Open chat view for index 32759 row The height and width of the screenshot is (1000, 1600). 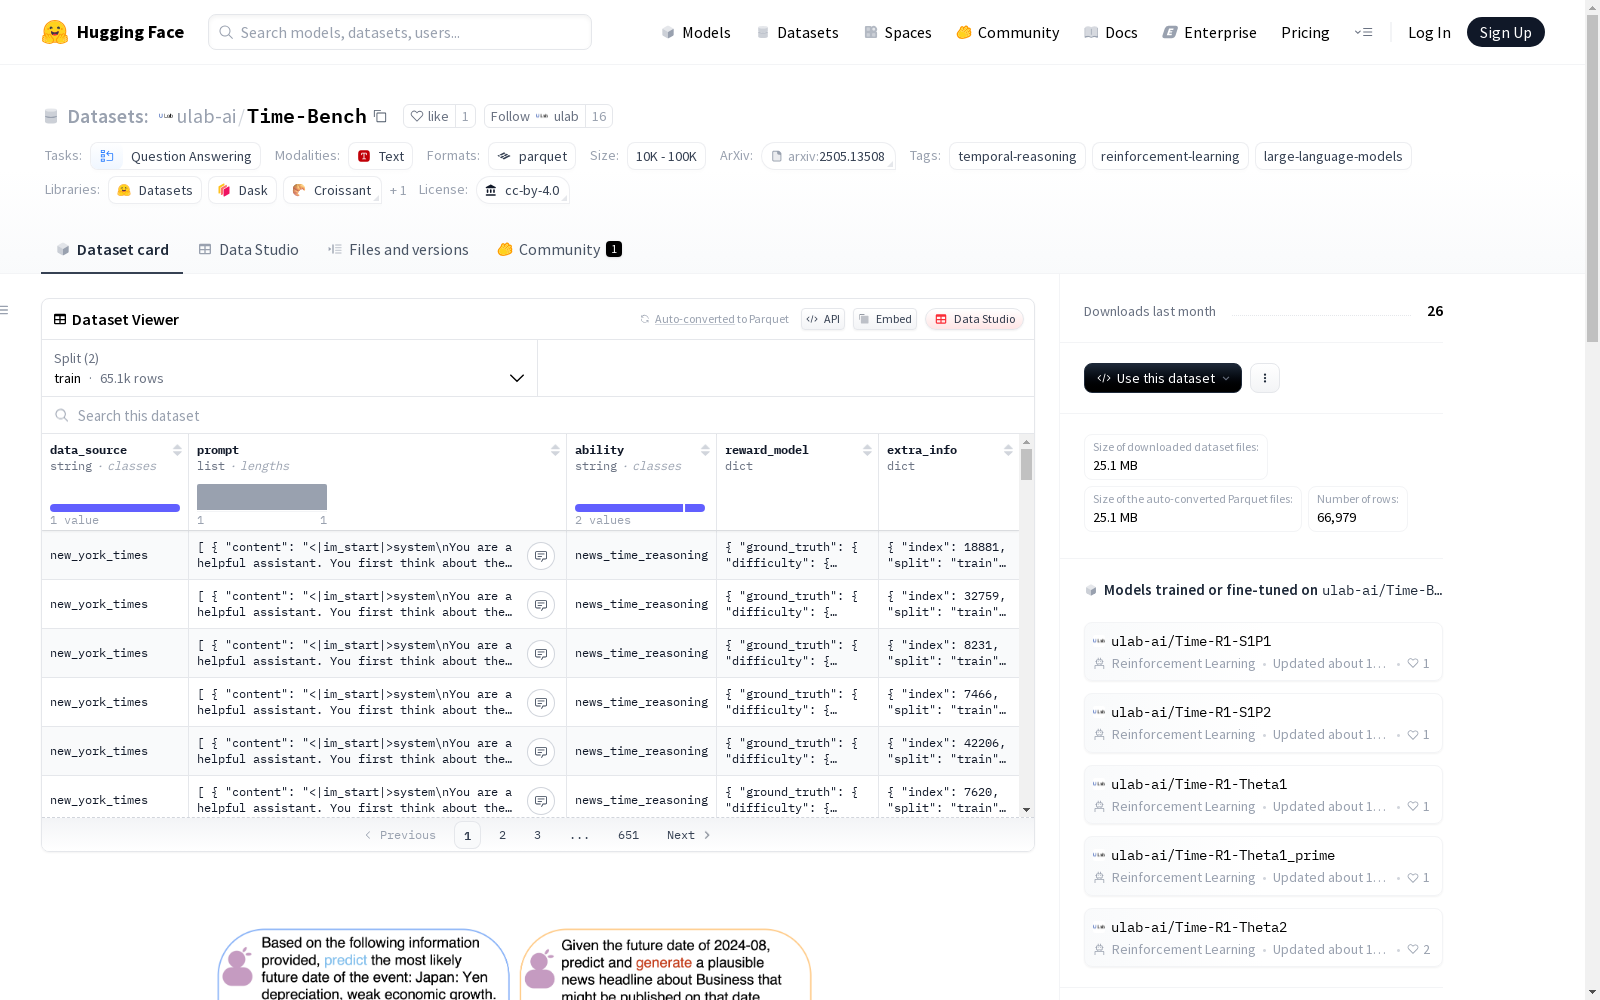point(541,605)
